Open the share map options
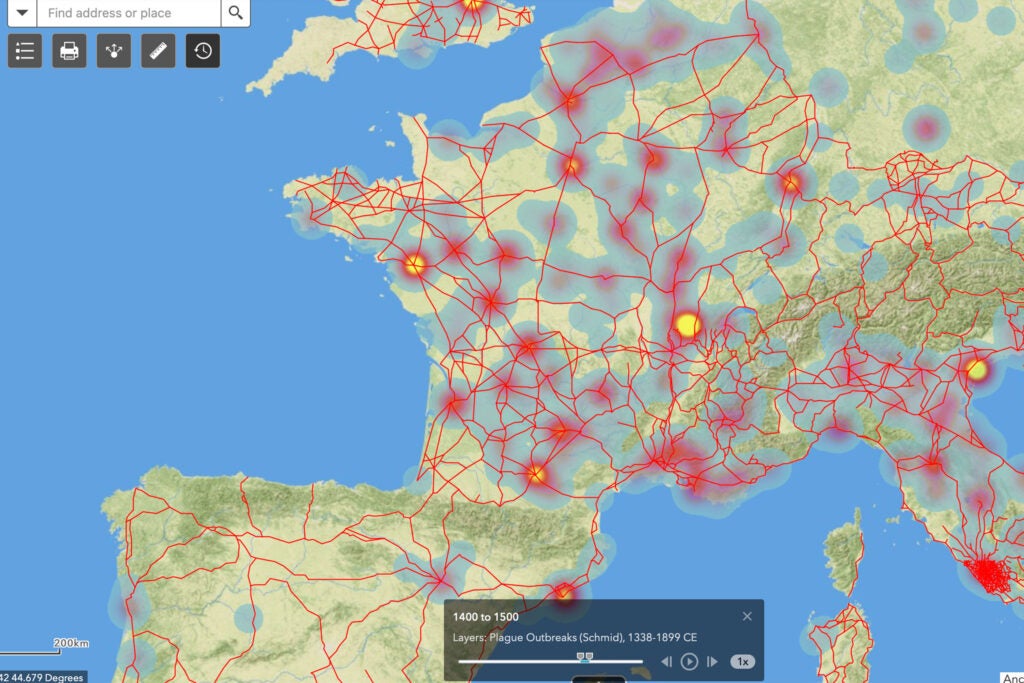Viewport: 1024px width, 683px height. click(112, 51)
